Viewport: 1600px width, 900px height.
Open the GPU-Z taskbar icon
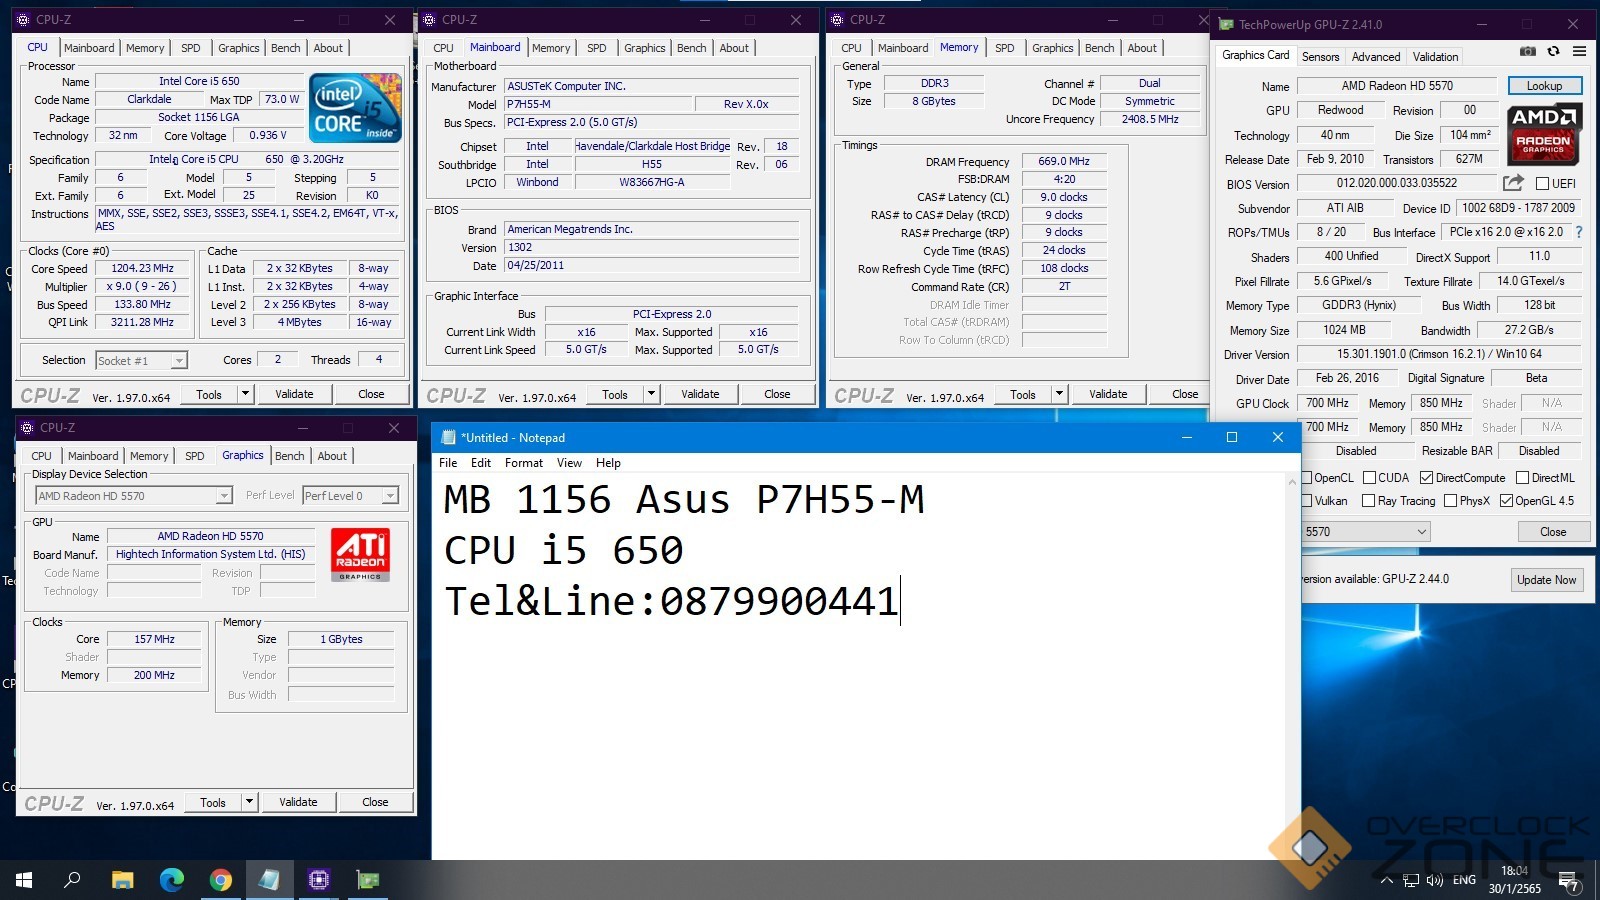pos(368,880)
